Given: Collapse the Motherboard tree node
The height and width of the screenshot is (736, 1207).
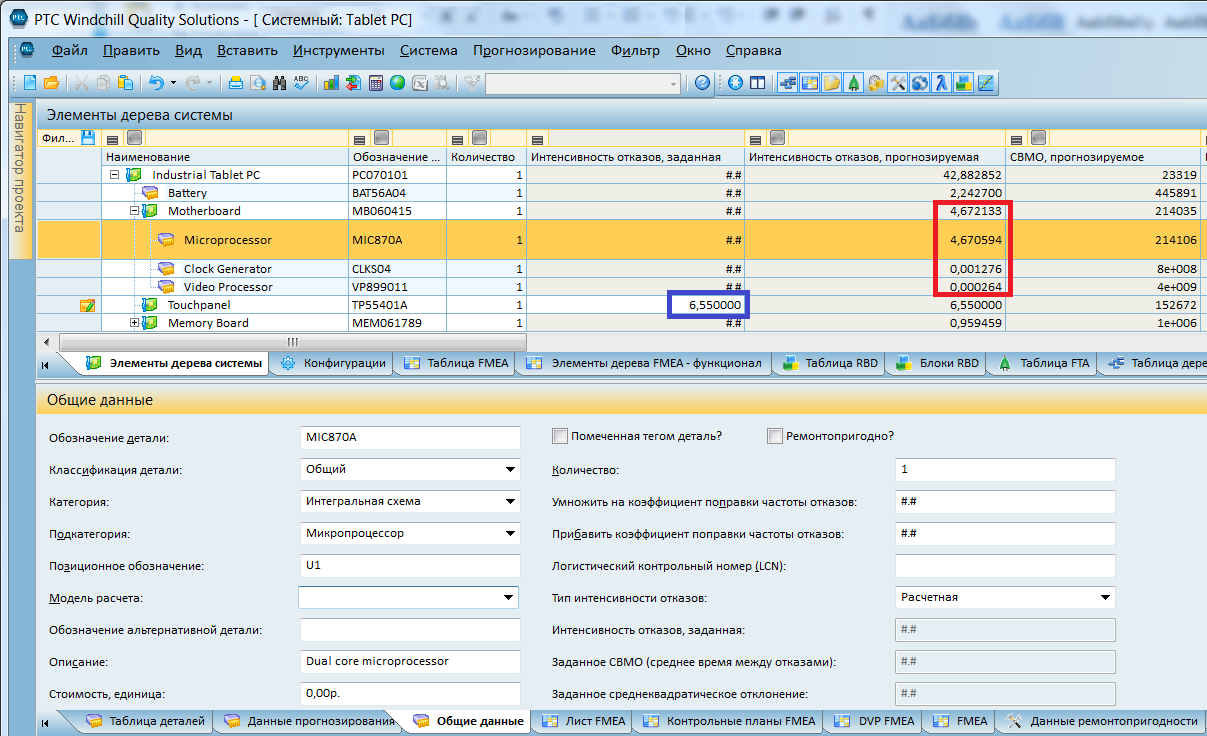Looking at the screenshot, I should point(135,211).
